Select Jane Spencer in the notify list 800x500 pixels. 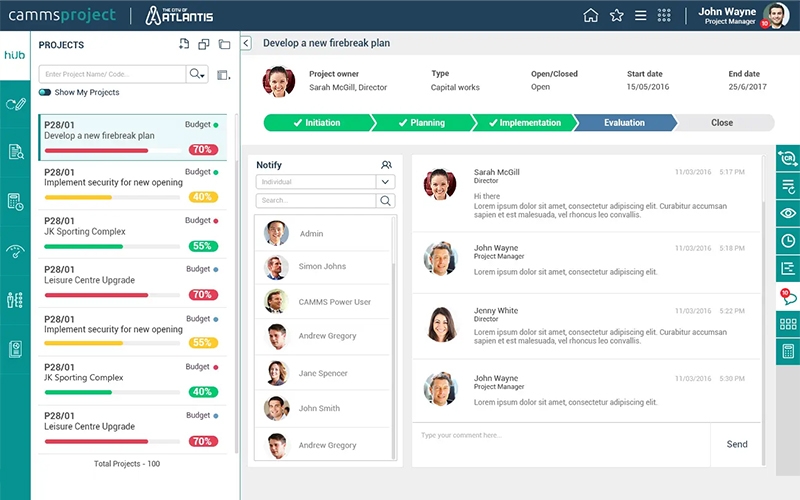[322, 373]
